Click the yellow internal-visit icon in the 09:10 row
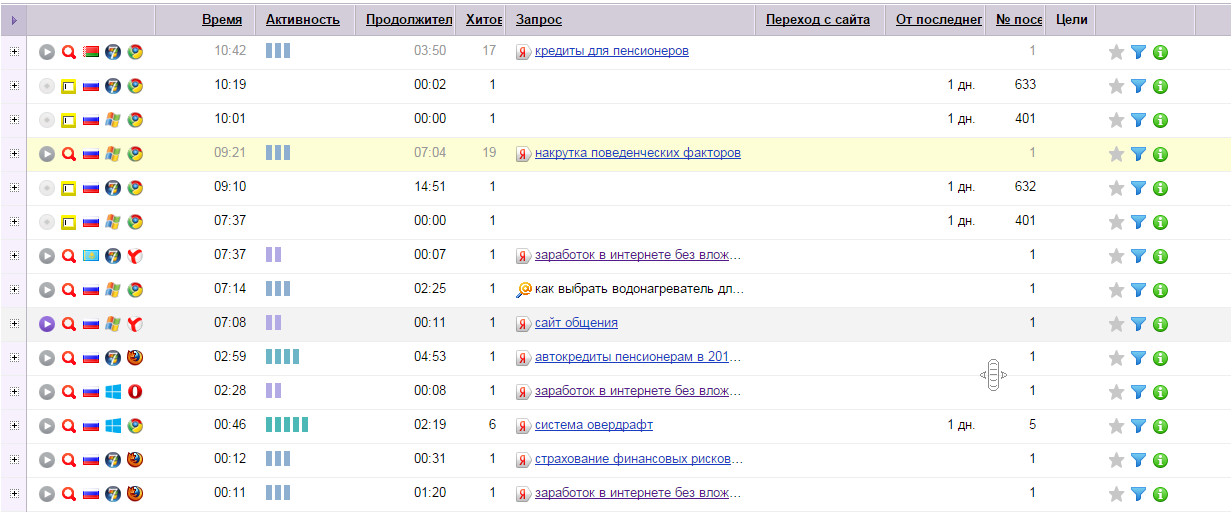The image size is (1232, 513). click(x=69, y=188)
